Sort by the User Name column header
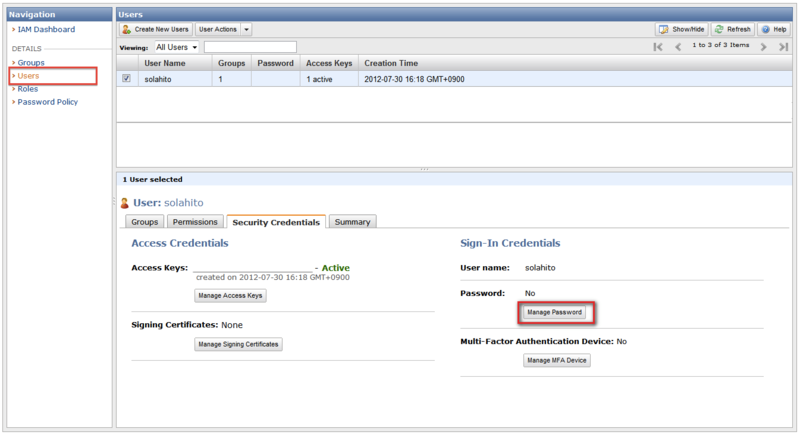The height and width of the screenshot is (435, 800). point(175,63)
